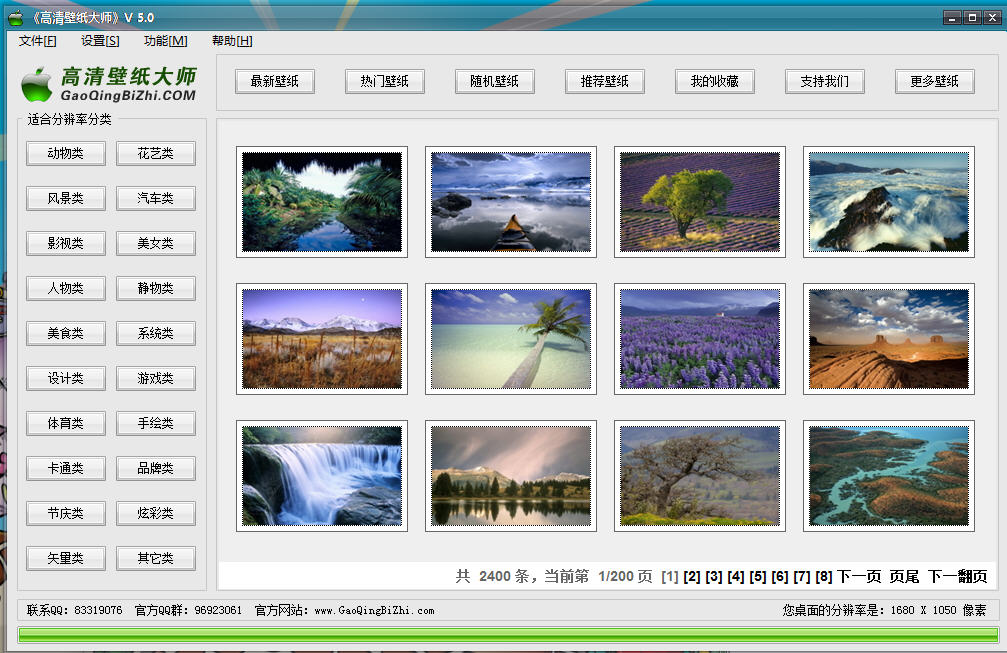Click the 最新壁纸 button
Screen dimensions: 1007x653
pyautogui.click(x=274, y=82)
